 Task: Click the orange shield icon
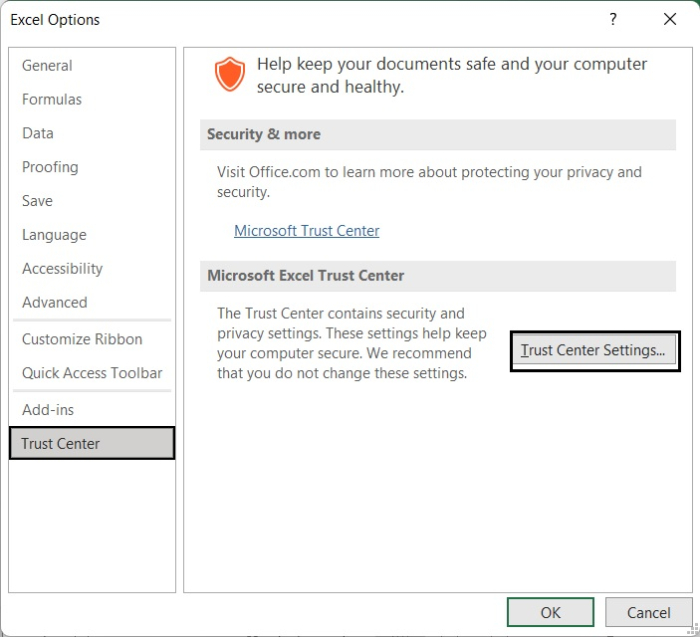(x=230, y=75)
